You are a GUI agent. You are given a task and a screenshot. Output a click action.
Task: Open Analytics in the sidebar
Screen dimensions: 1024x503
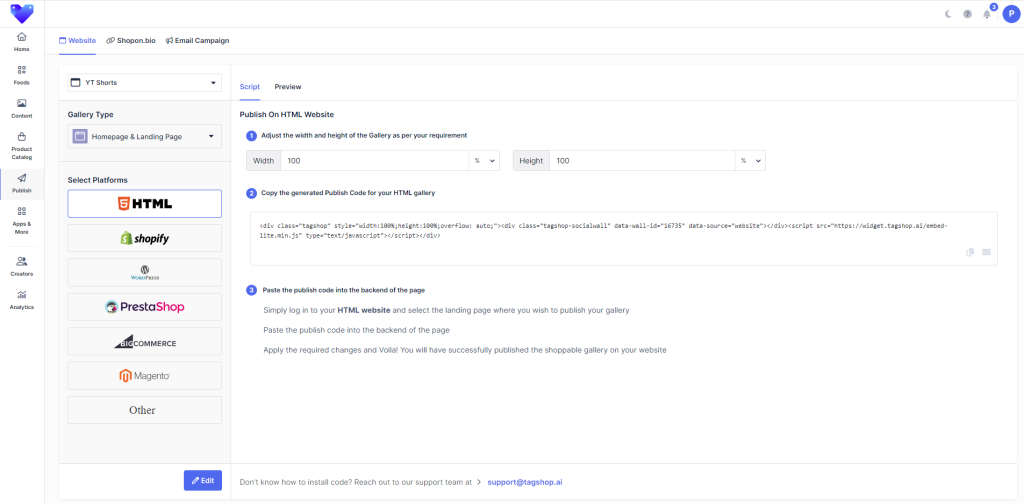pyautogui.click(x=22, y=300)
